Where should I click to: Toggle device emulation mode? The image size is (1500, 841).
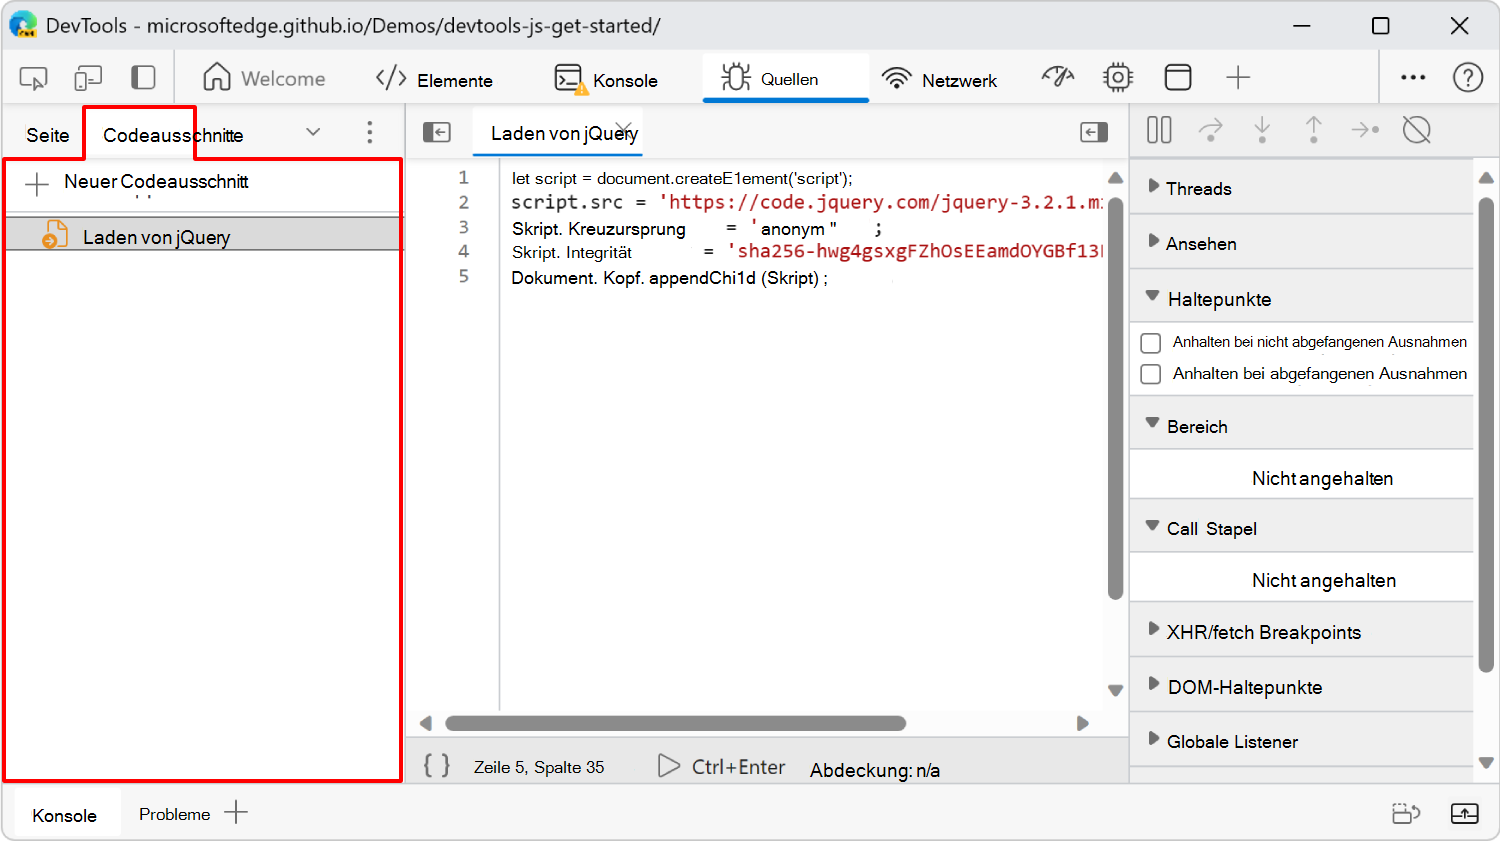click(x=88, y=77)
